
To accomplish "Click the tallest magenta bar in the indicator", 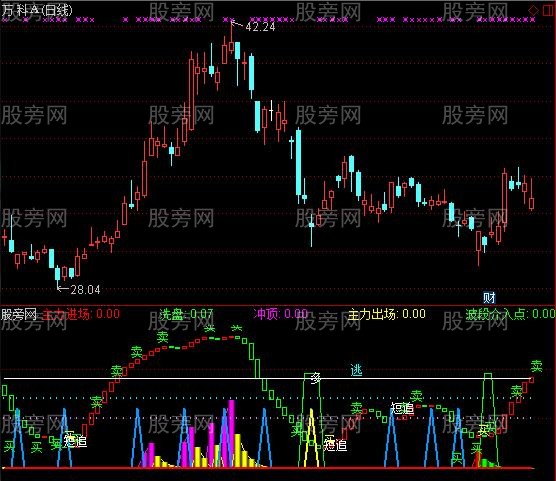I will click(232, 433).
